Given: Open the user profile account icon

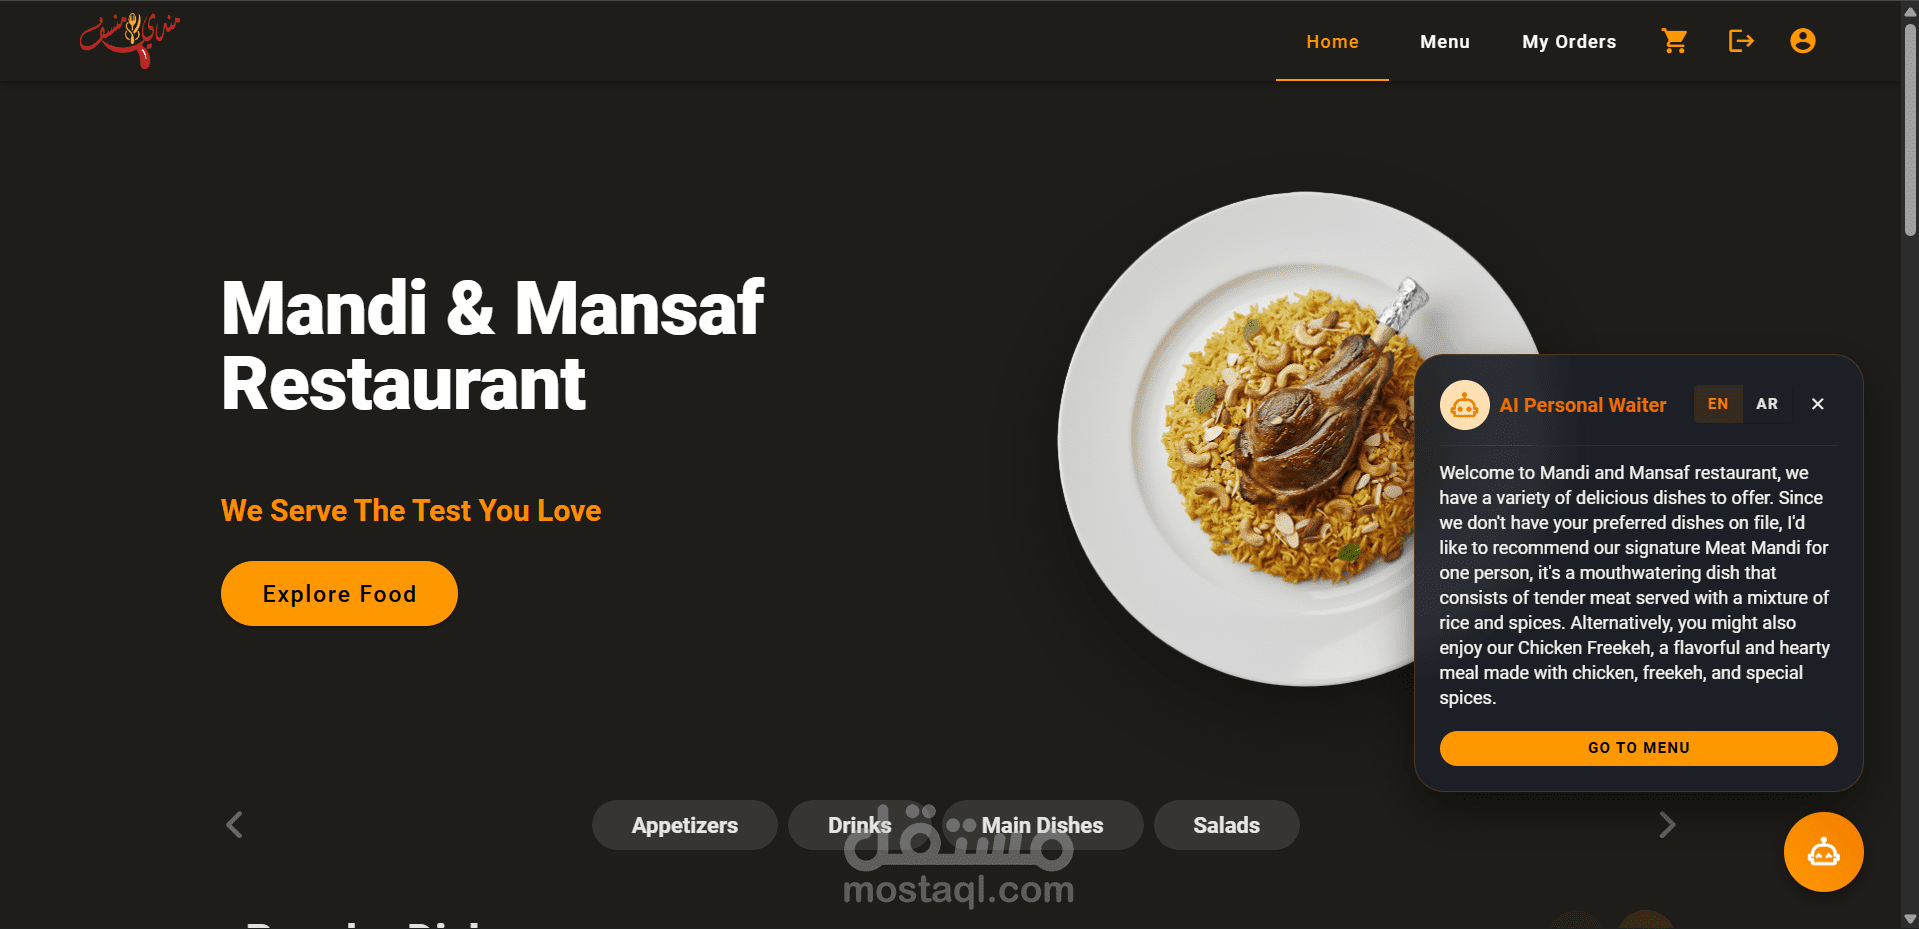Looking at the screenshot, I should (x=1802, y=41).
